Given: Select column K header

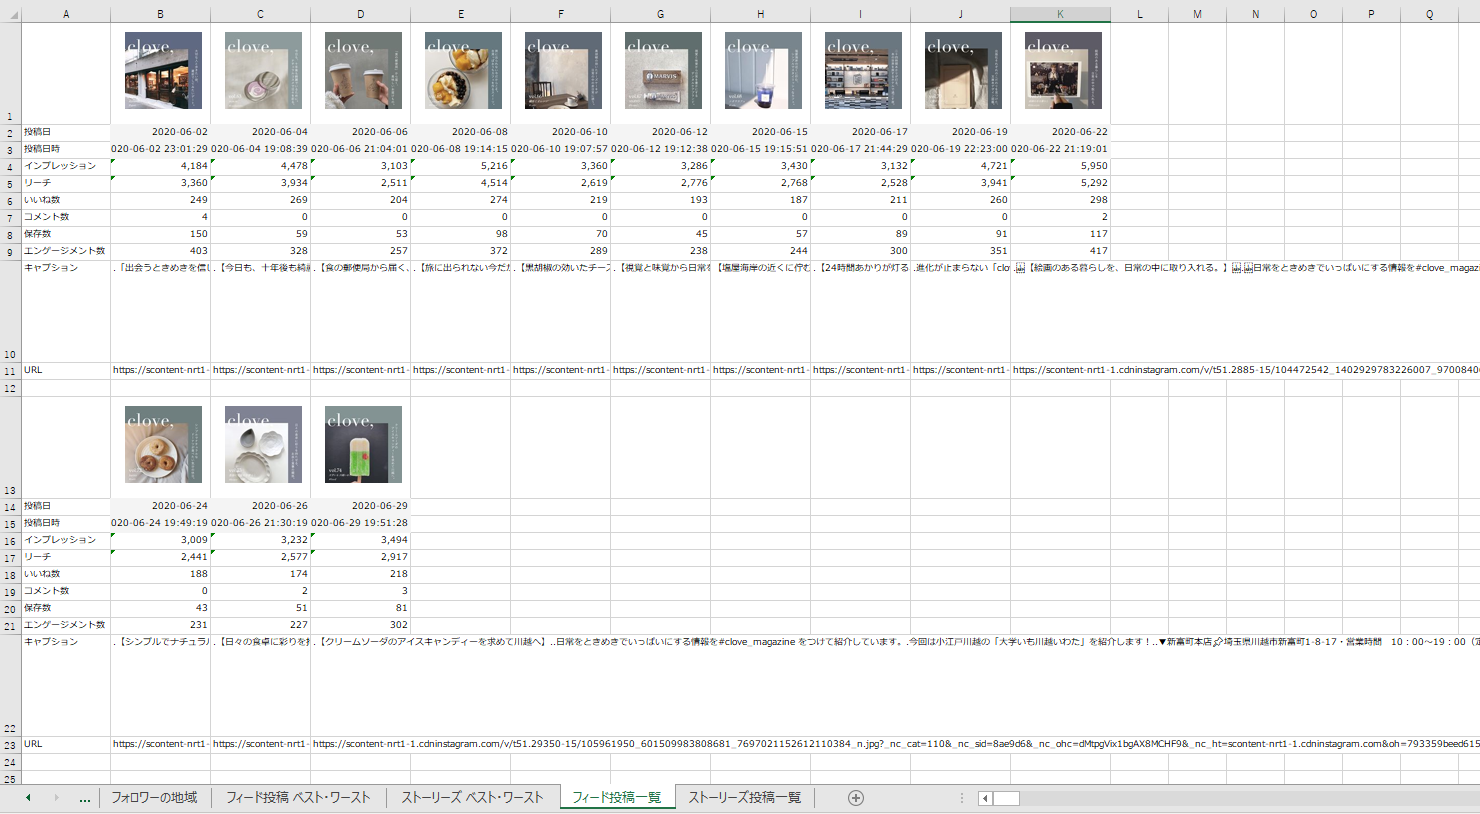Looking at the screenshot, I should click(1060, 14).
